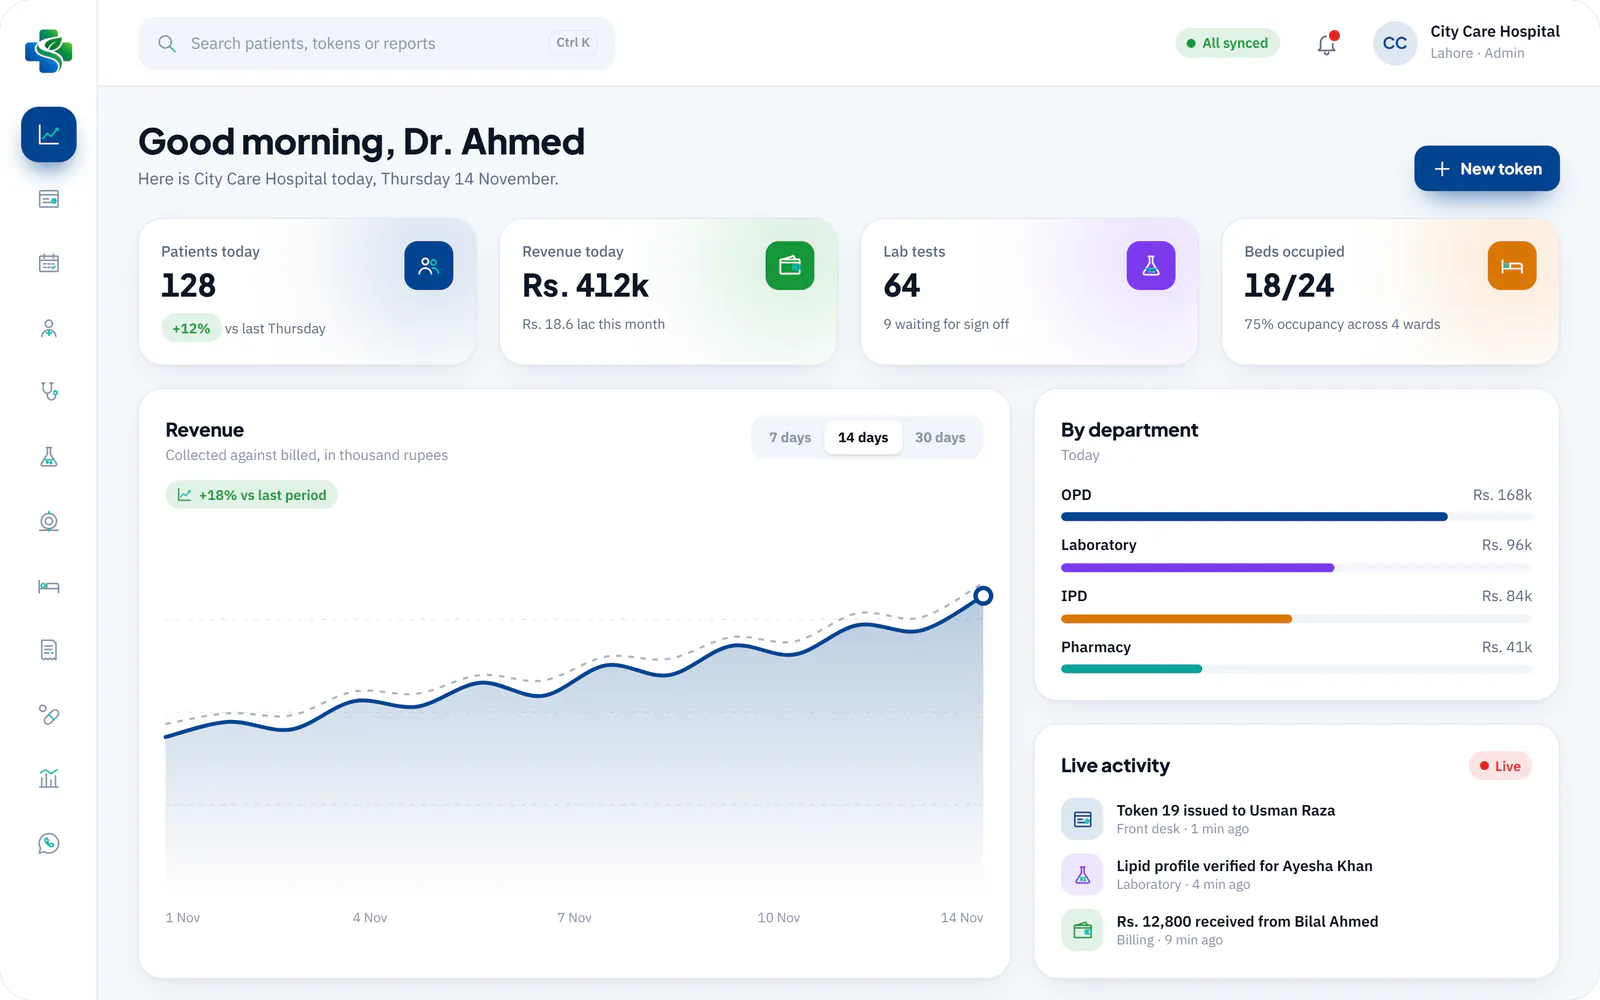Screen dimensions: 1600x1000
Task: Open the tokens card icon in sidebar
Action: pos(49,199)
